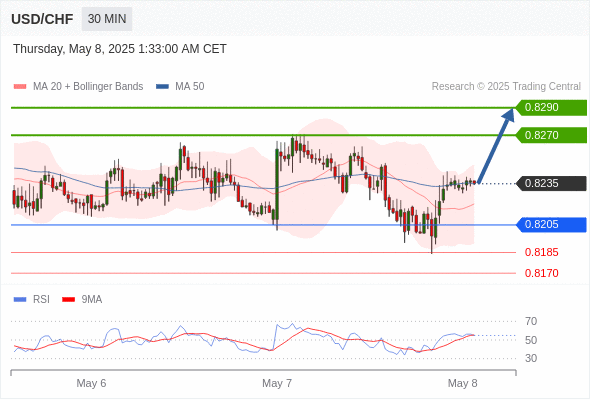Click the May 8 date axis label
This screenshot has width=590, height=400.
(462, 383)
